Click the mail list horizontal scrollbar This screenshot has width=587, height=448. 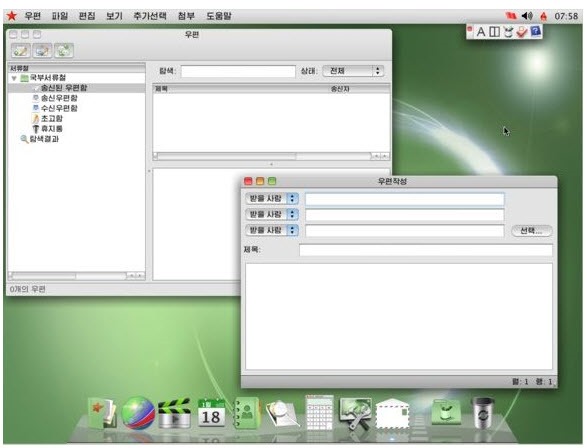point(271,156)
